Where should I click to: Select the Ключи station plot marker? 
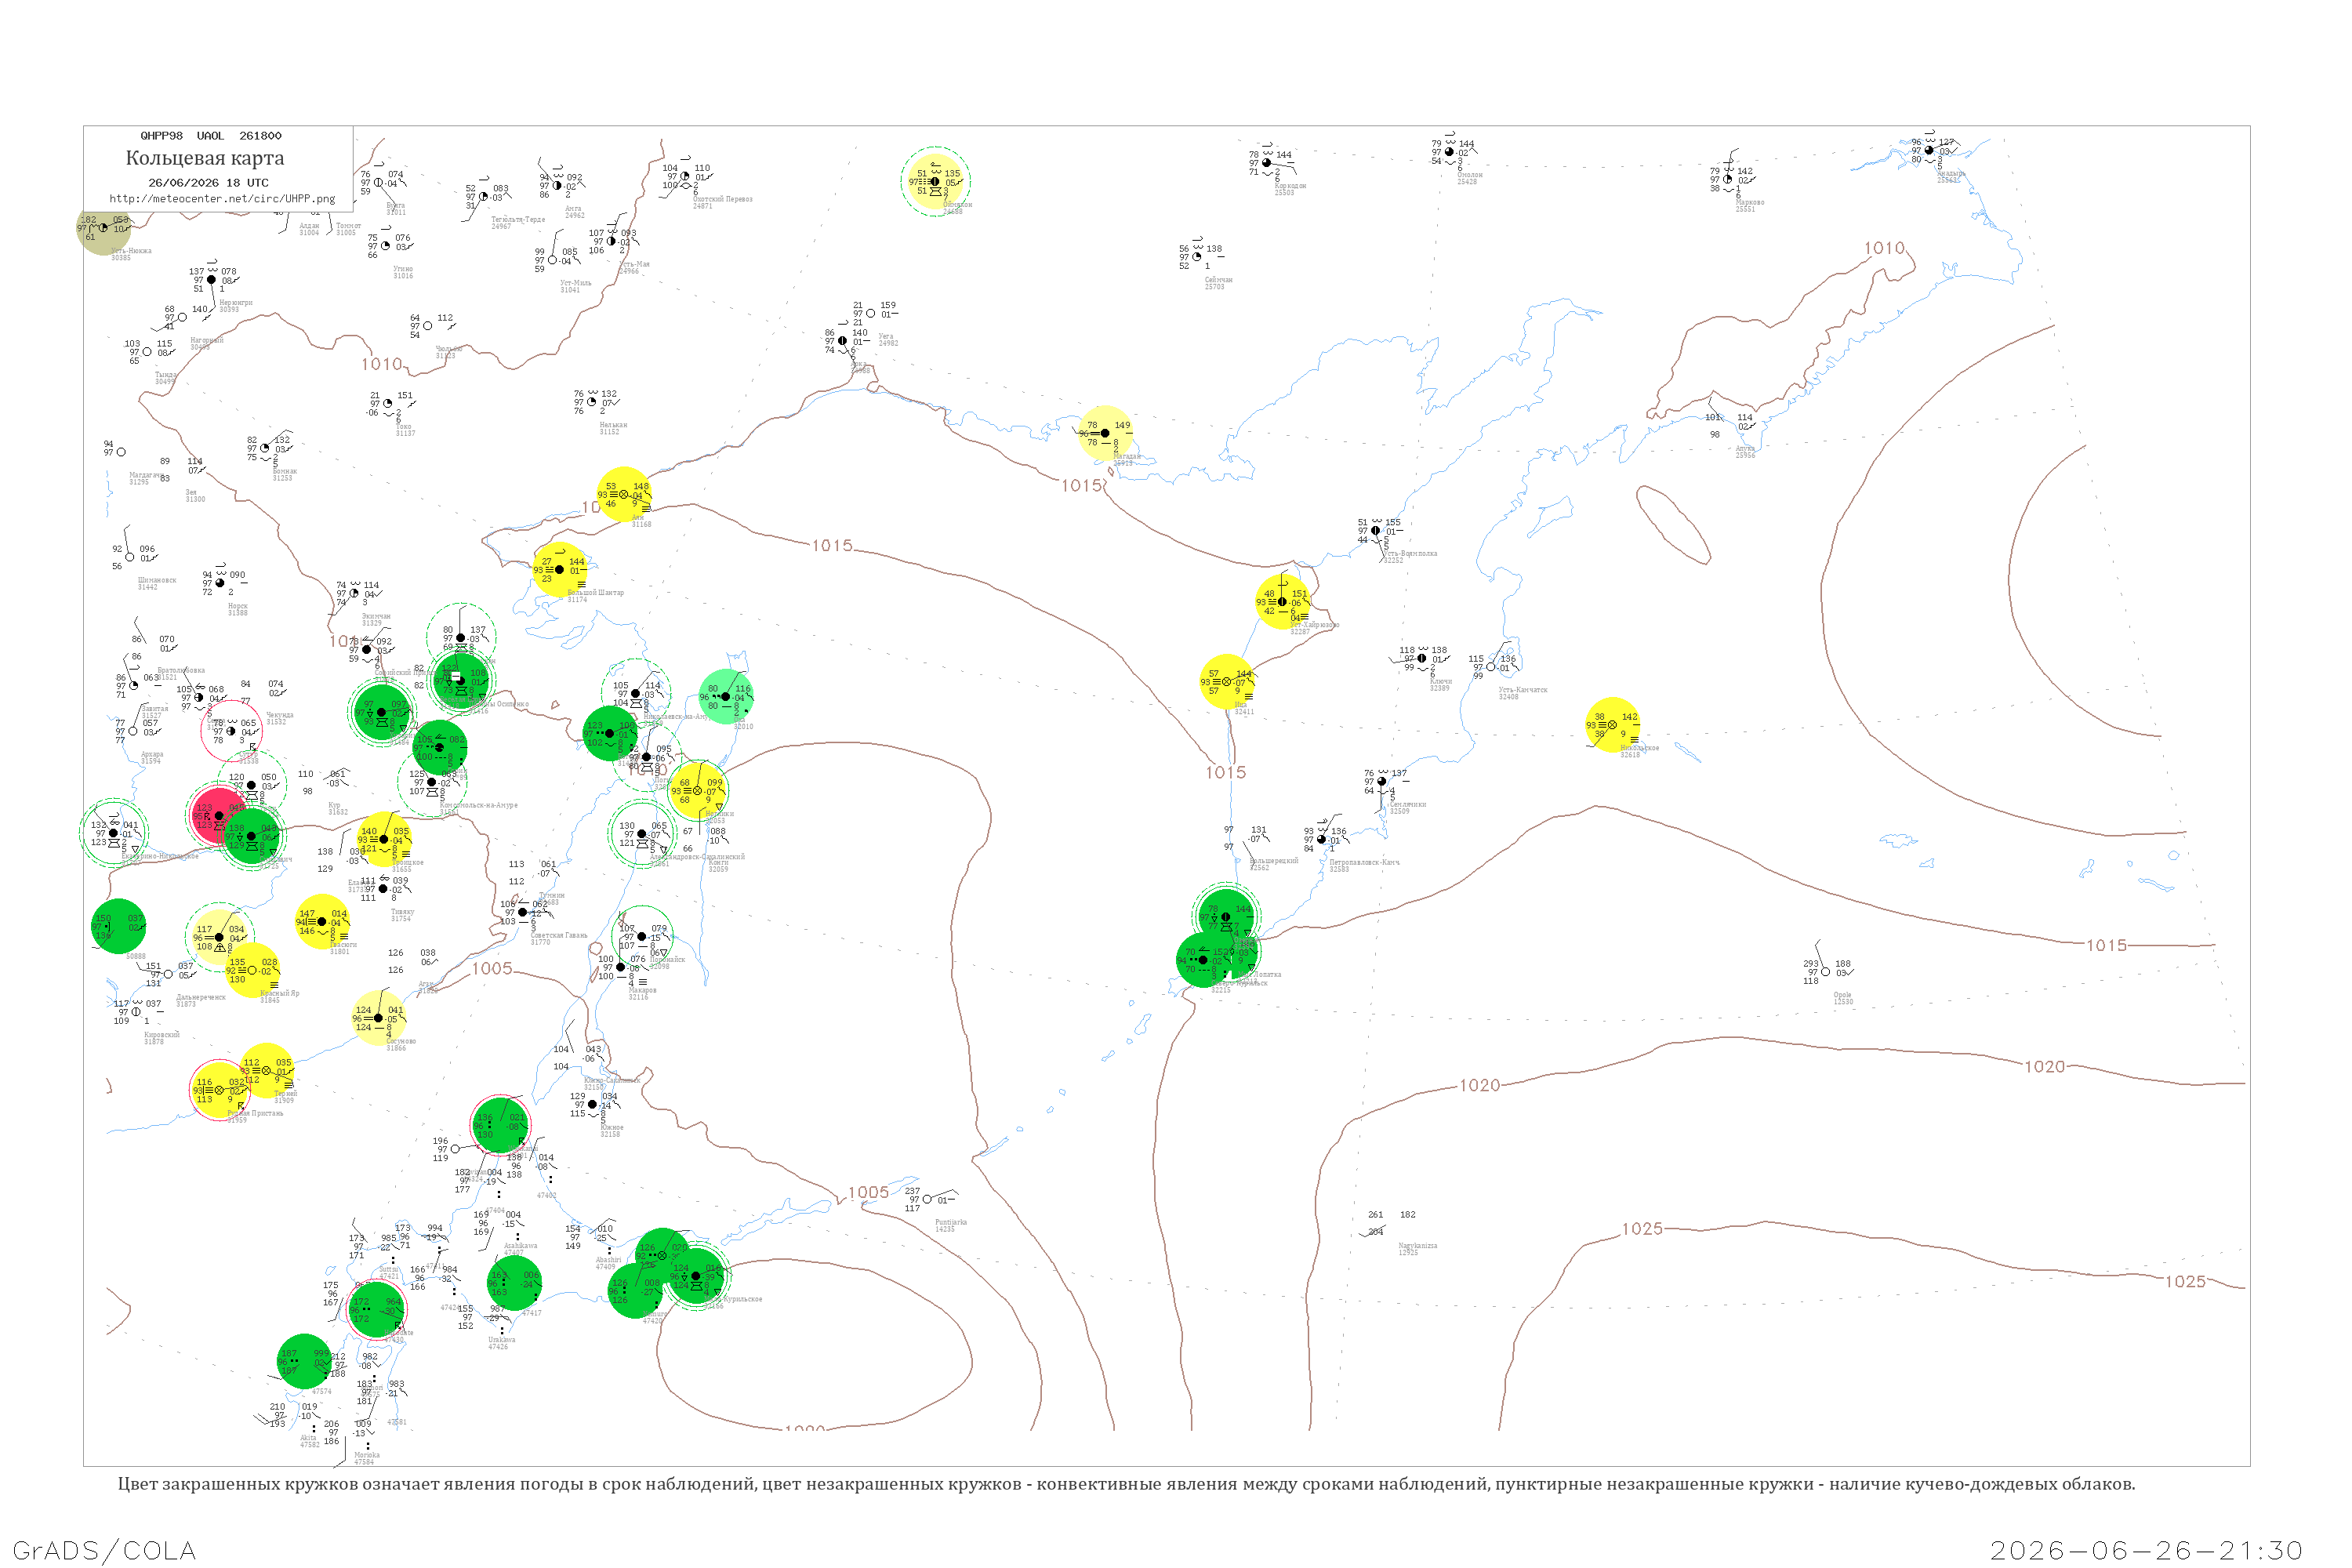tap(1422, 658)
